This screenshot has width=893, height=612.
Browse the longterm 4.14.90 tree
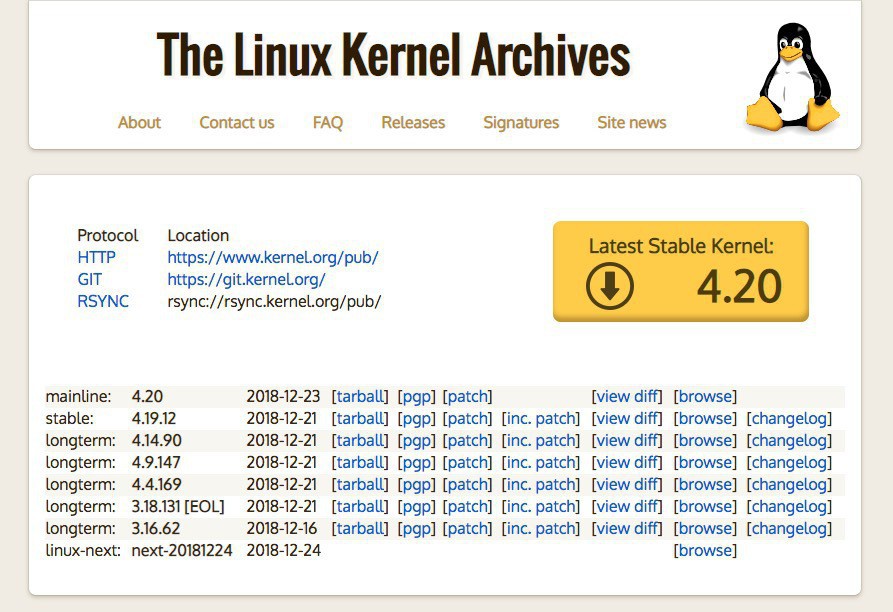[x=705, y=441]
